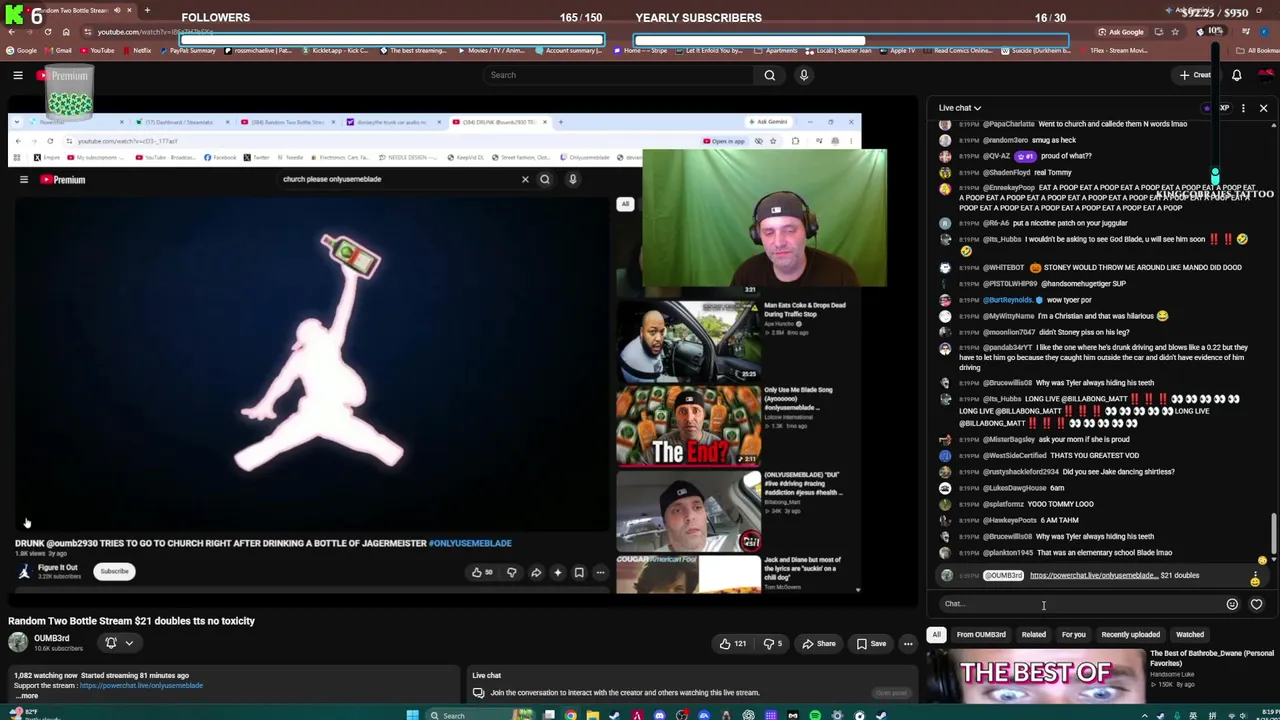Image resolution: width=1280 pixels, height=720 pixels.
Task: Start voice search with the microphone icon
Action: click(803, 75)
